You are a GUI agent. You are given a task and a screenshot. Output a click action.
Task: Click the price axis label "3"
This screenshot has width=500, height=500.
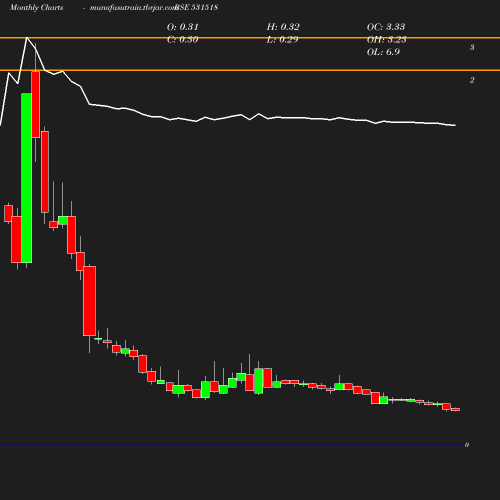(x=472, y=47)
